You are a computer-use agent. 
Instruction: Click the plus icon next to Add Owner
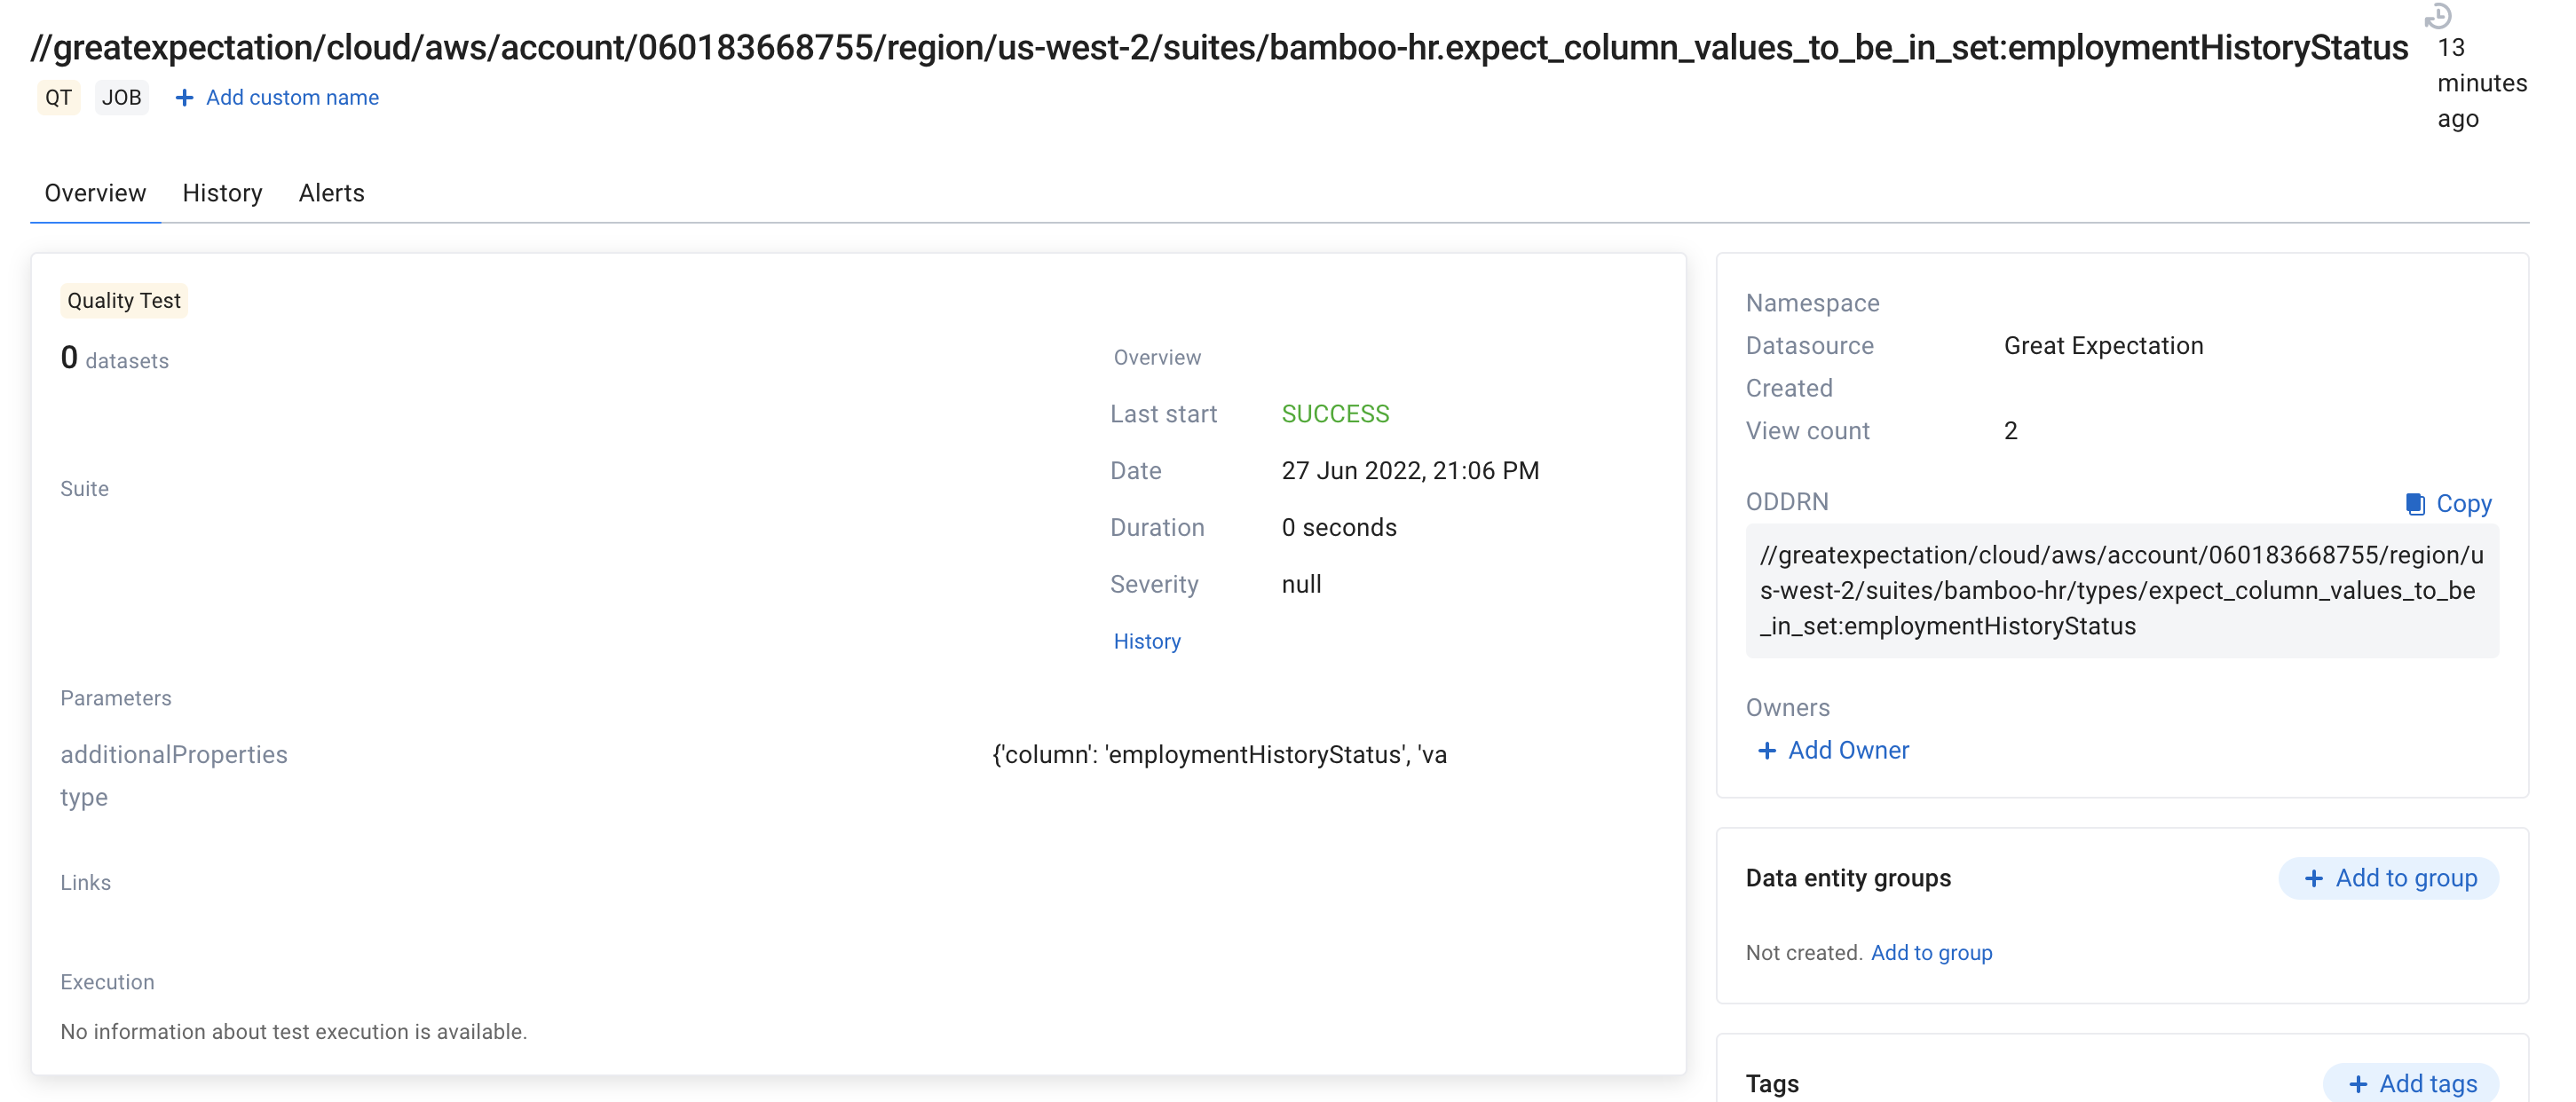[1767, 751]
